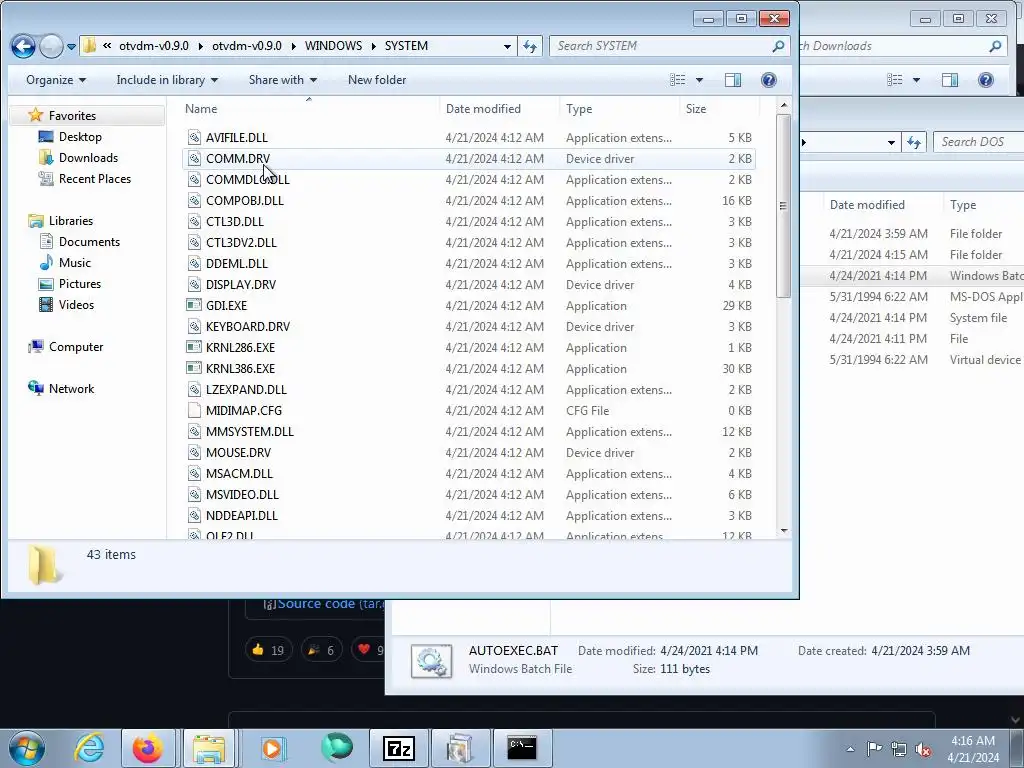Select the DISPLAY.DRV file icon
This screenshot has width=1024, height=768.
(194, 285)
